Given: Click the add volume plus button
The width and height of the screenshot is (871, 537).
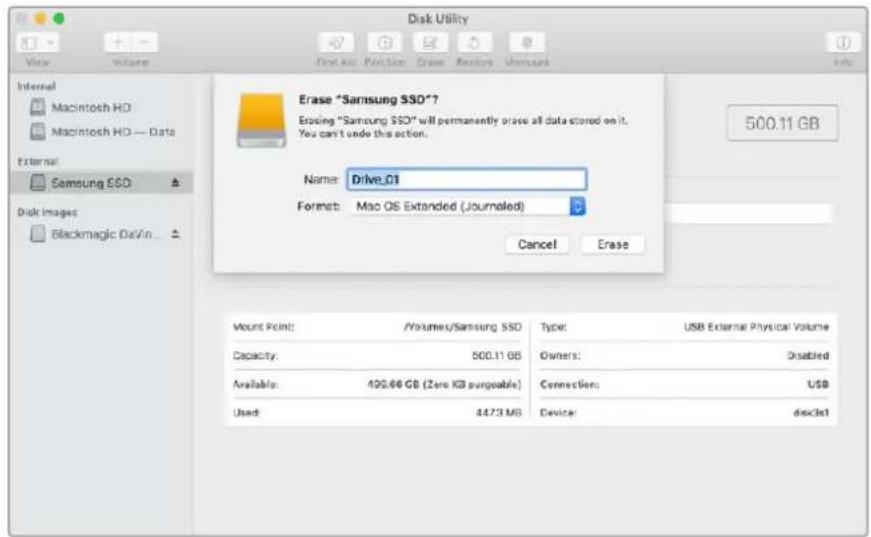Looking at the screenshot, I should [117, 42].
